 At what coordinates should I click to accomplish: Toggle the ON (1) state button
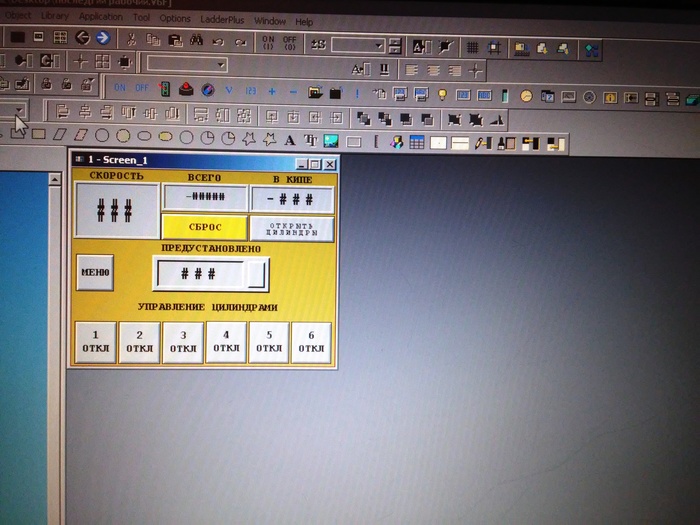click(x=268, y=42)
